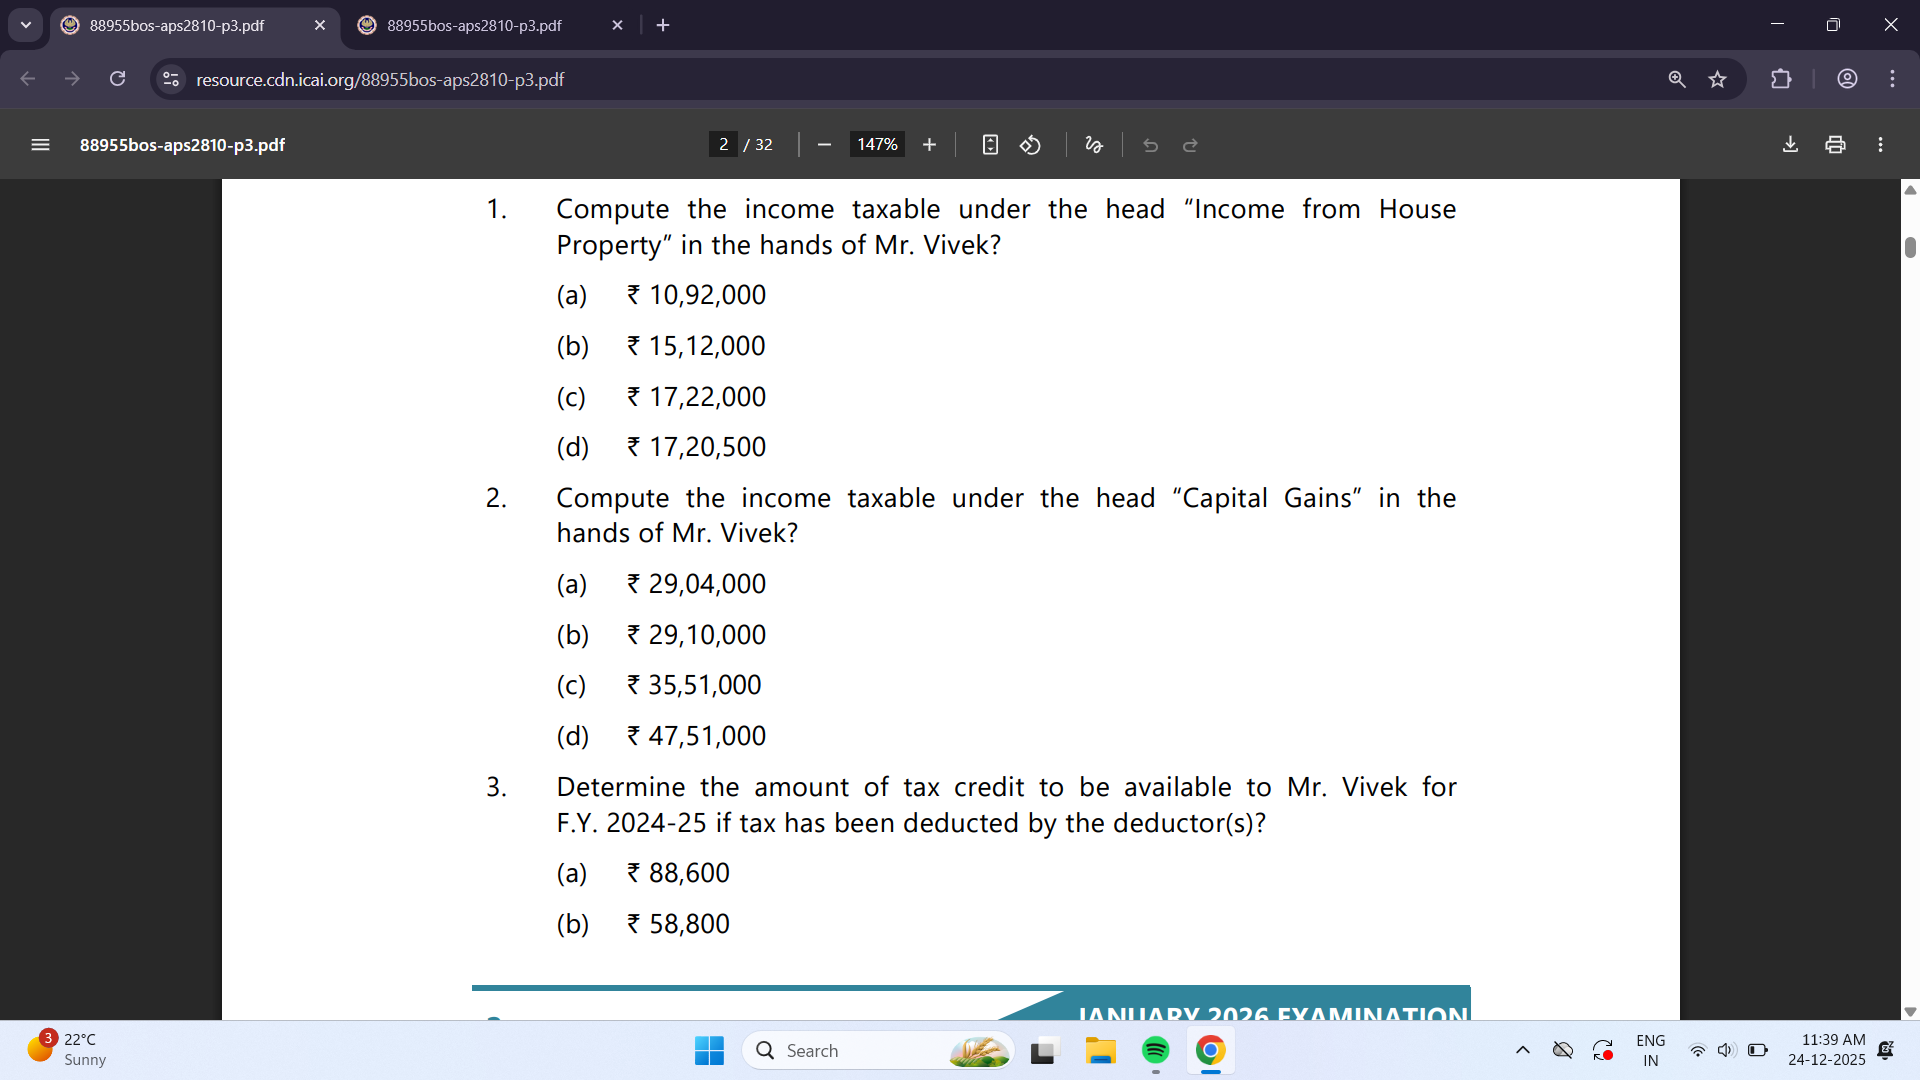The height and width of the screenshot is (1080, 1920).
Task: Click the Redo annotation icon
Action: (x=1190, y=145)
